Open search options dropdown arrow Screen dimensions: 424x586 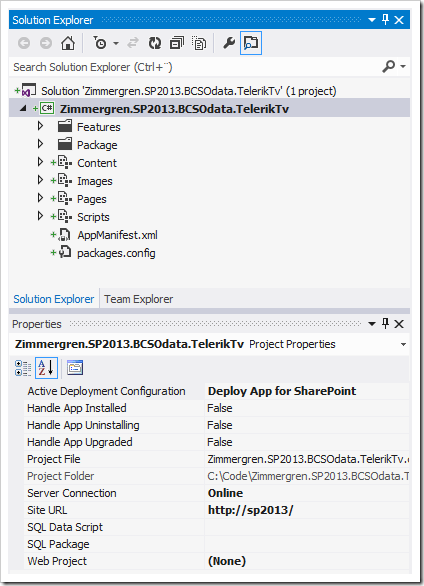point(403,67)
